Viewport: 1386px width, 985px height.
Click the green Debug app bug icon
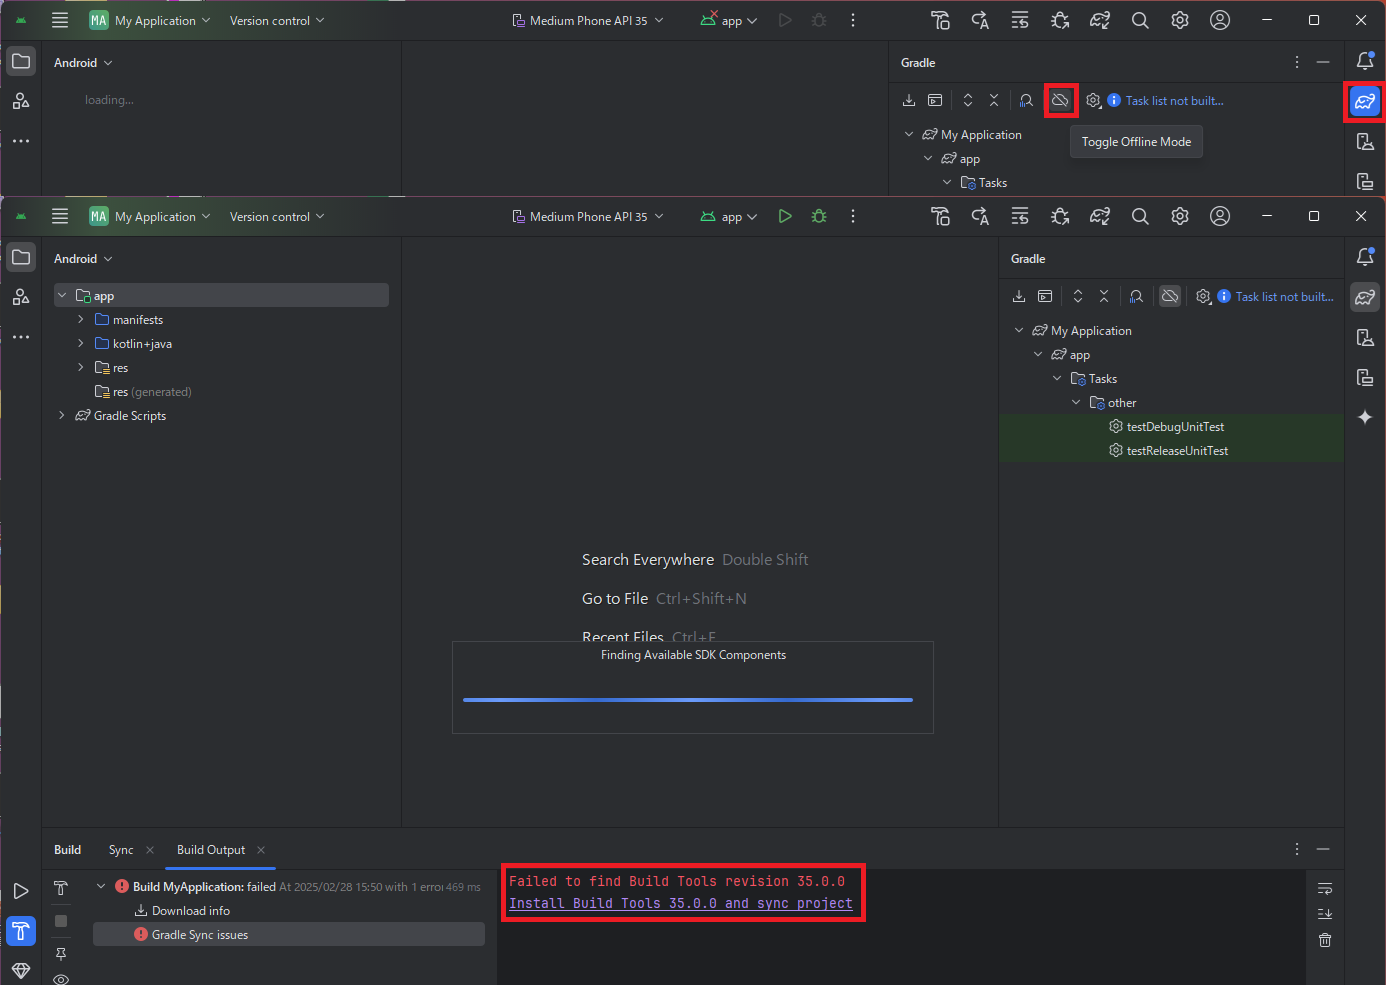[x=819, y=216]
